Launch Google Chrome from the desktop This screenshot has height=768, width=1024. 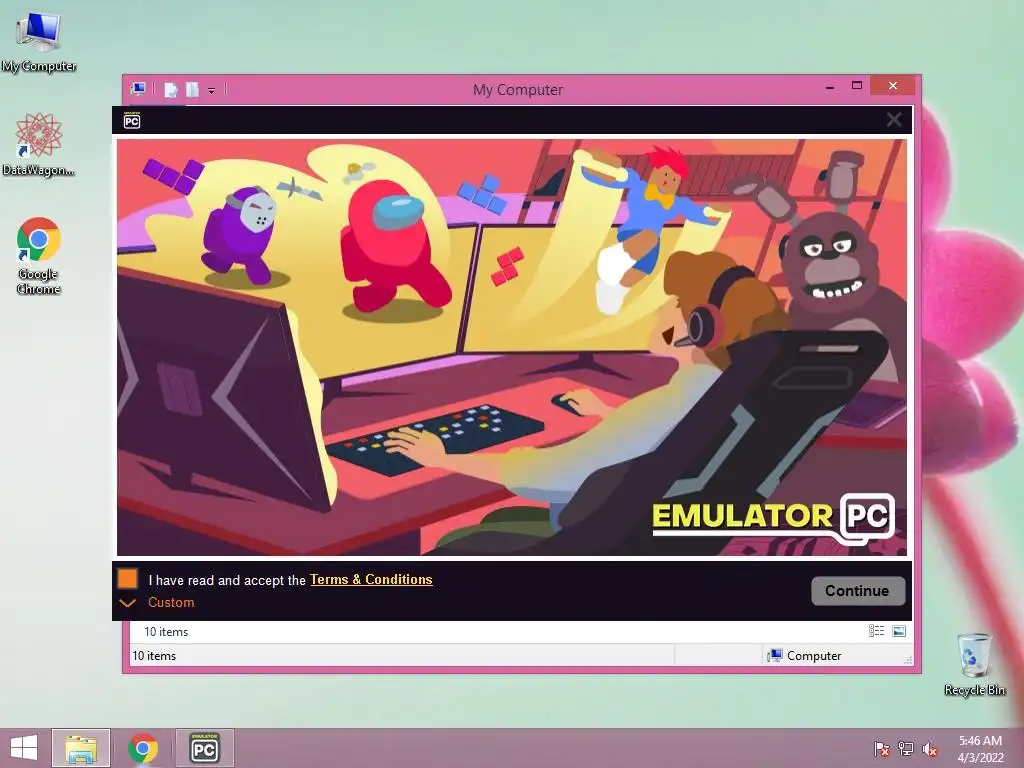tap(39, 256)
